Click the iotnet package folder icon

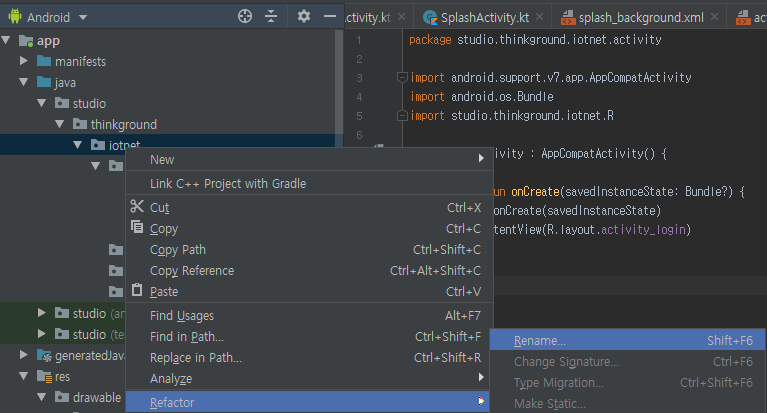[98, 145]
